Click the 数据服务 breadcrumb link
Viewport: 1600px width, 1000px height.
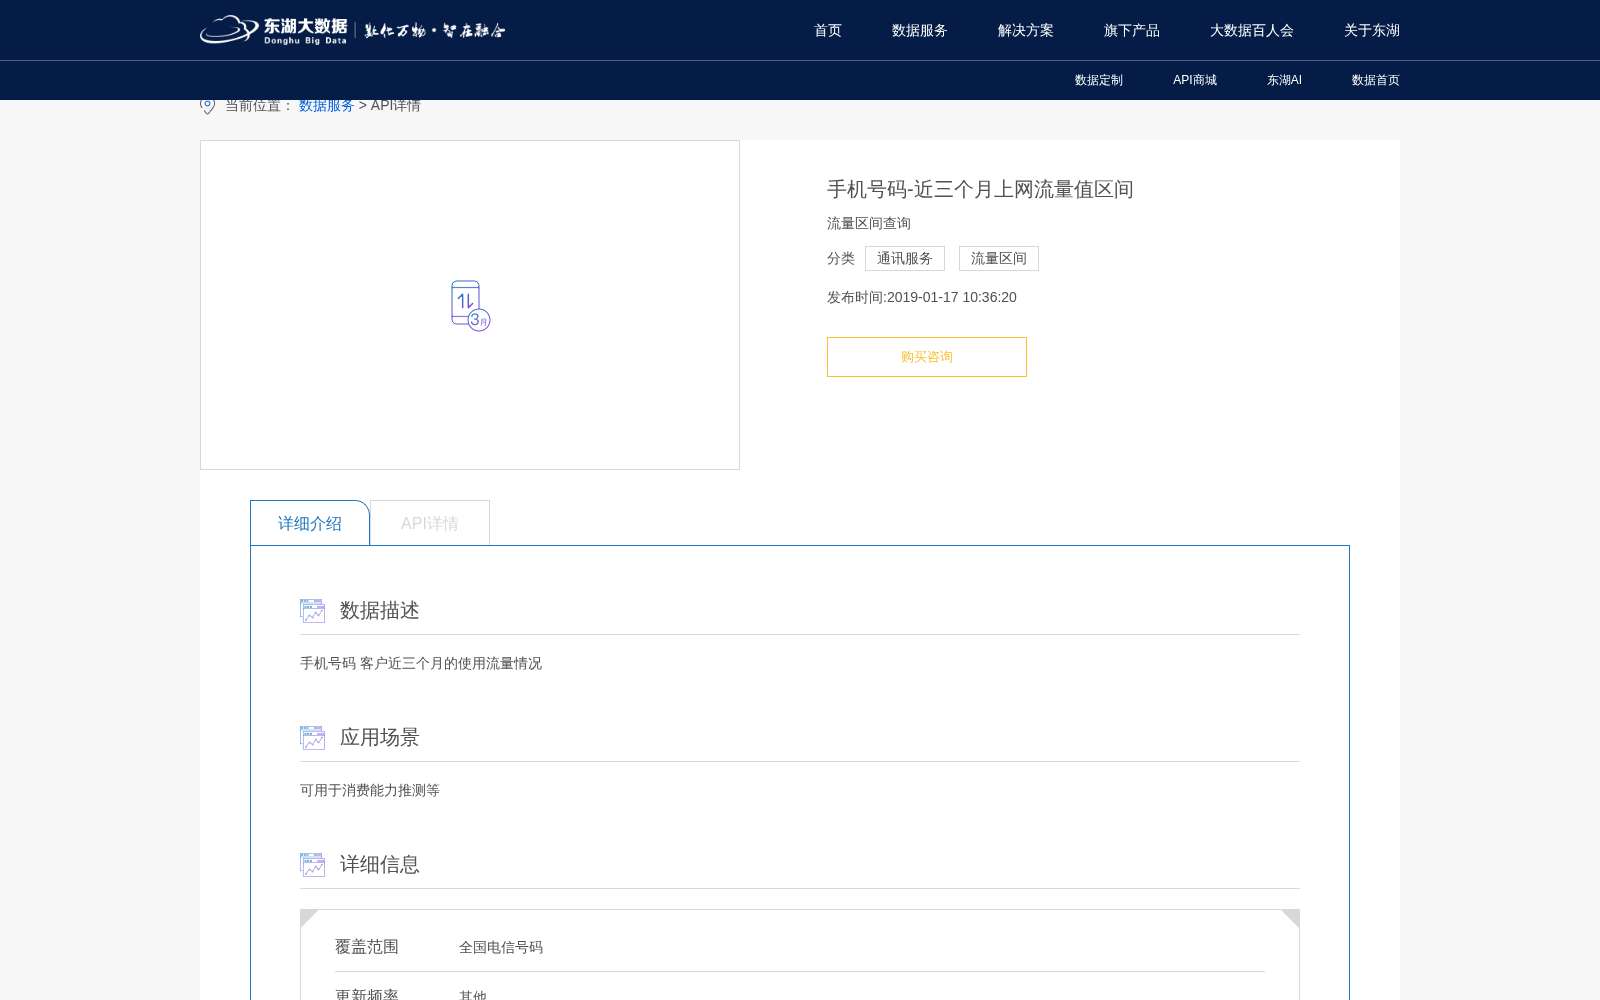pos(327,105)
